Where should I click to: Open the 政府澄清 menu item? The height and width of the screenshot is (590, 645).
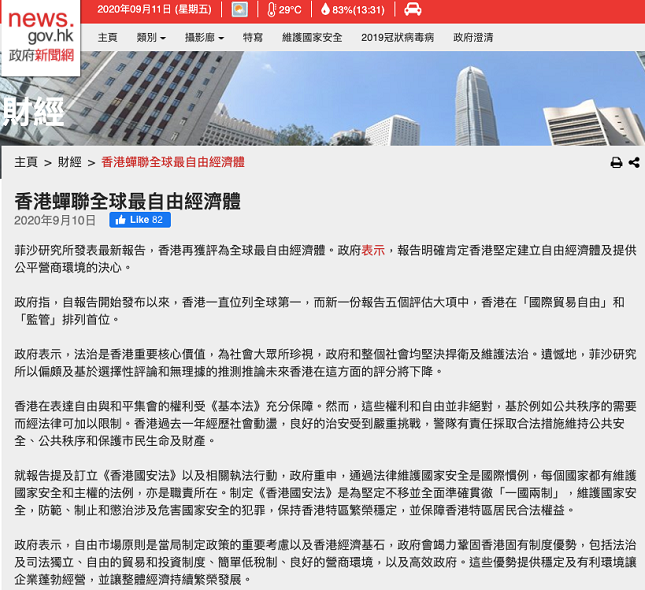[x=473, y=37]
